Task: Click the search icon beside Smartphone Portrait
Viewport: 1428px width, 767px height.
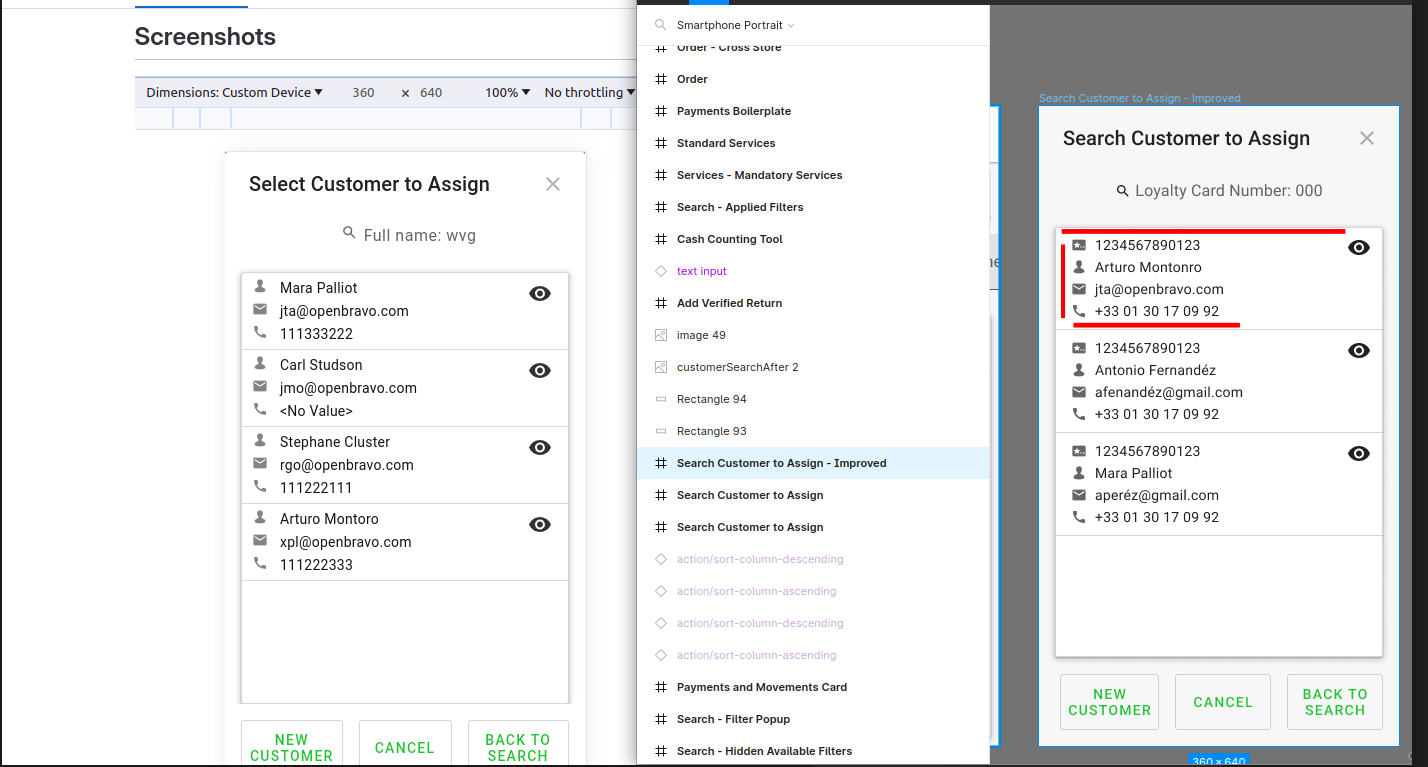Action: [x=660, y=25]
